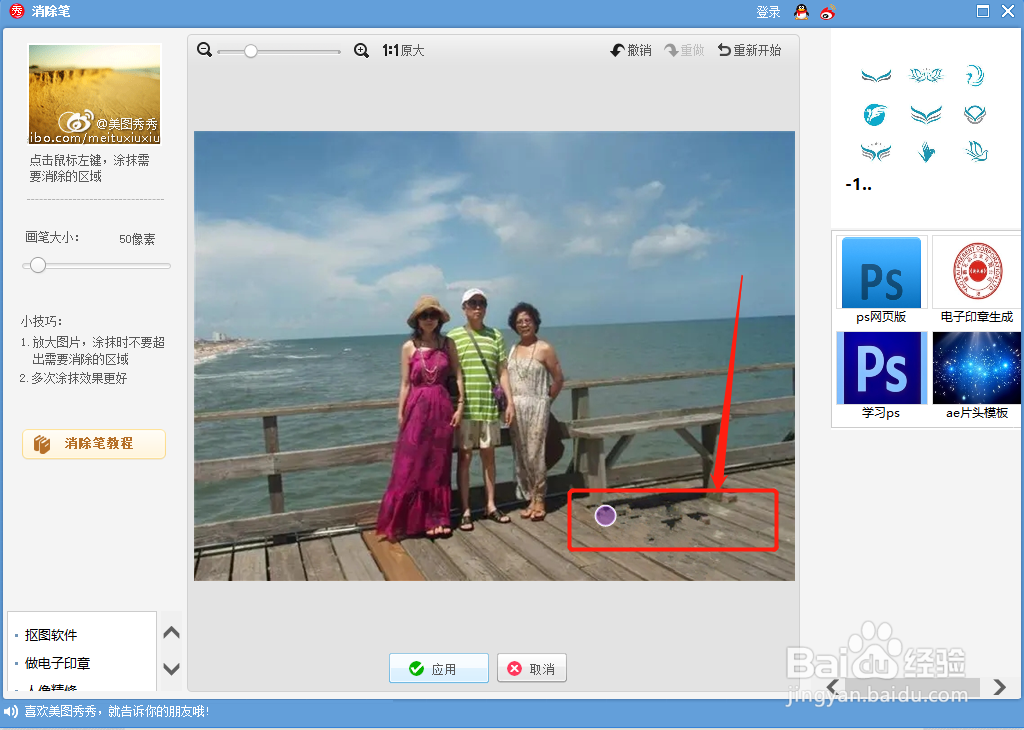Select the ornate wings logo in top row
The width and height of the screenshot is (1024, 730).
[x=926, y=76]
